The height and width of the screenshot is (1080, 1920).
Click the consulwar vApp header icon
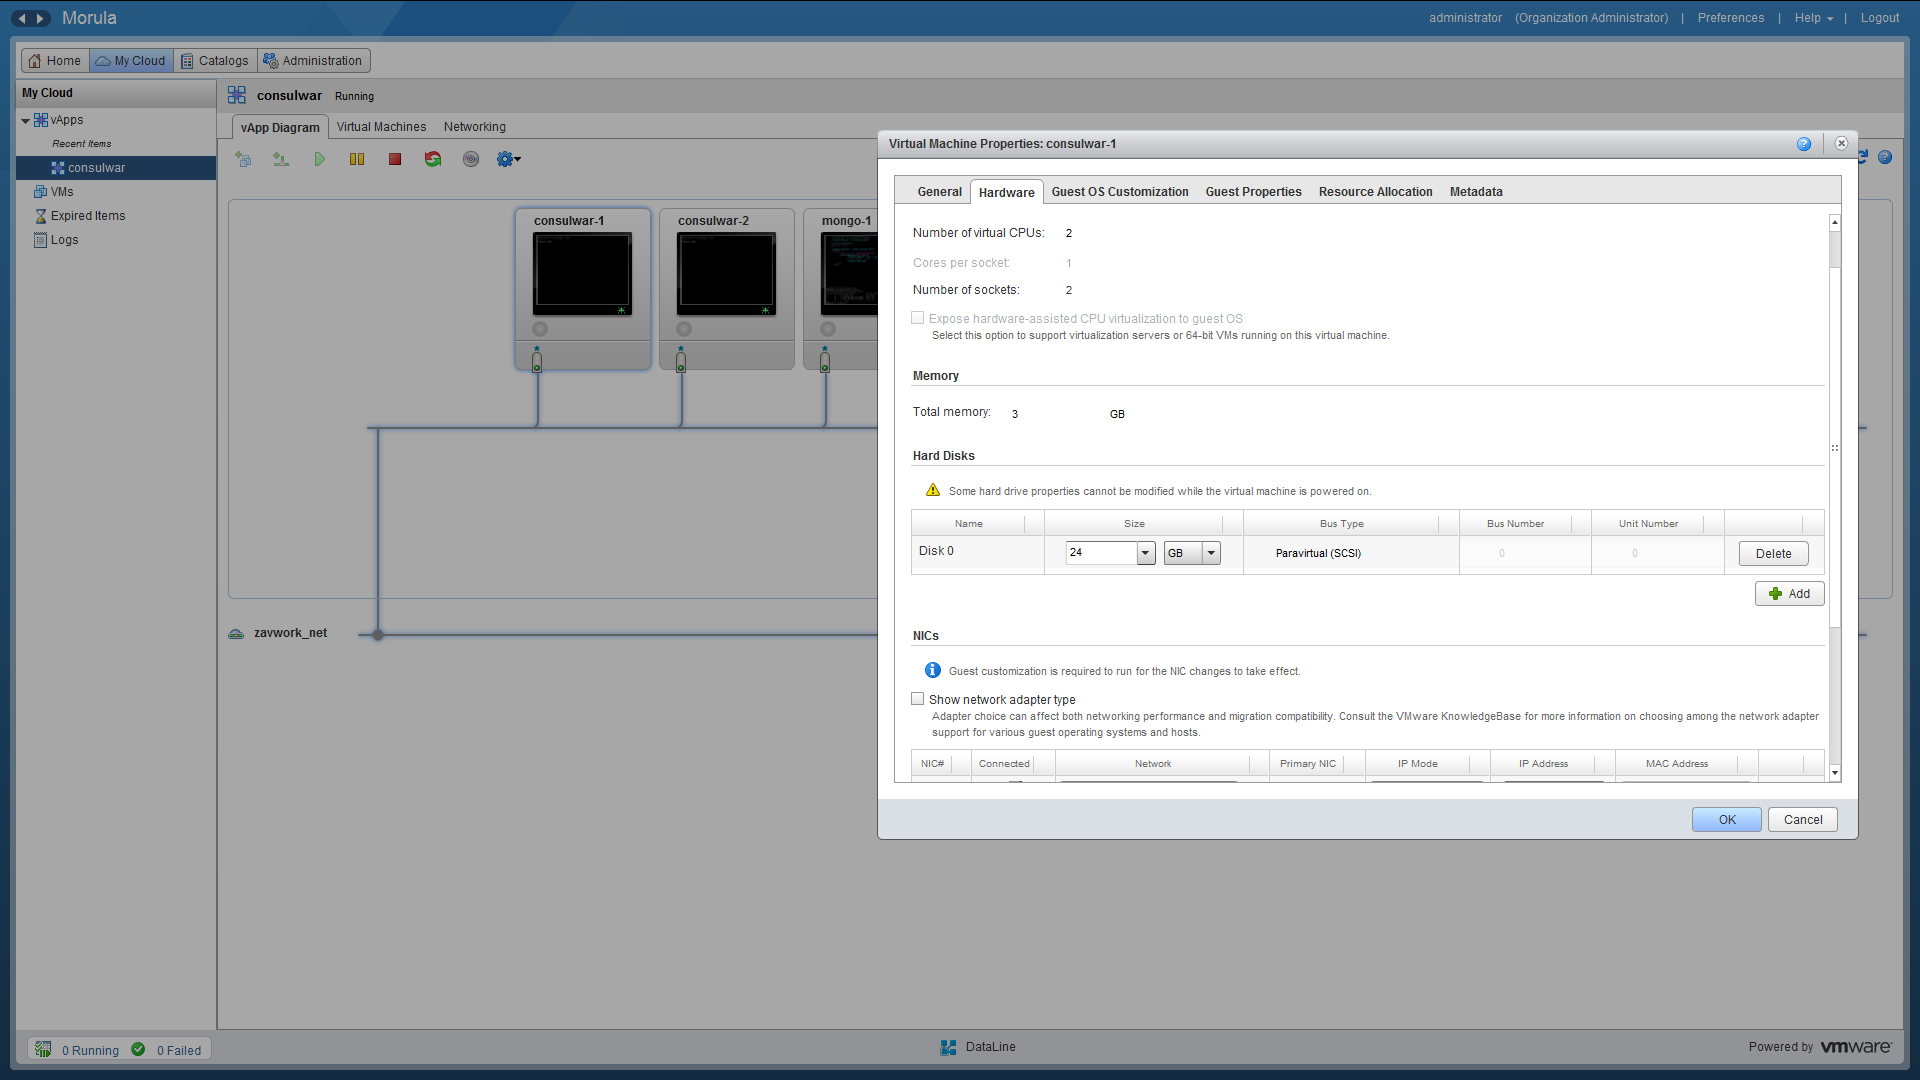[x=237, y=95]
